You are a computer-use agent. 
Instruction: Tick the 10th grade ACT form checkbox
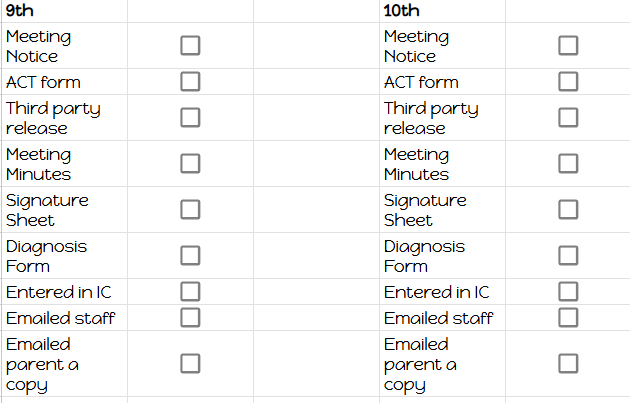point(568,81)
